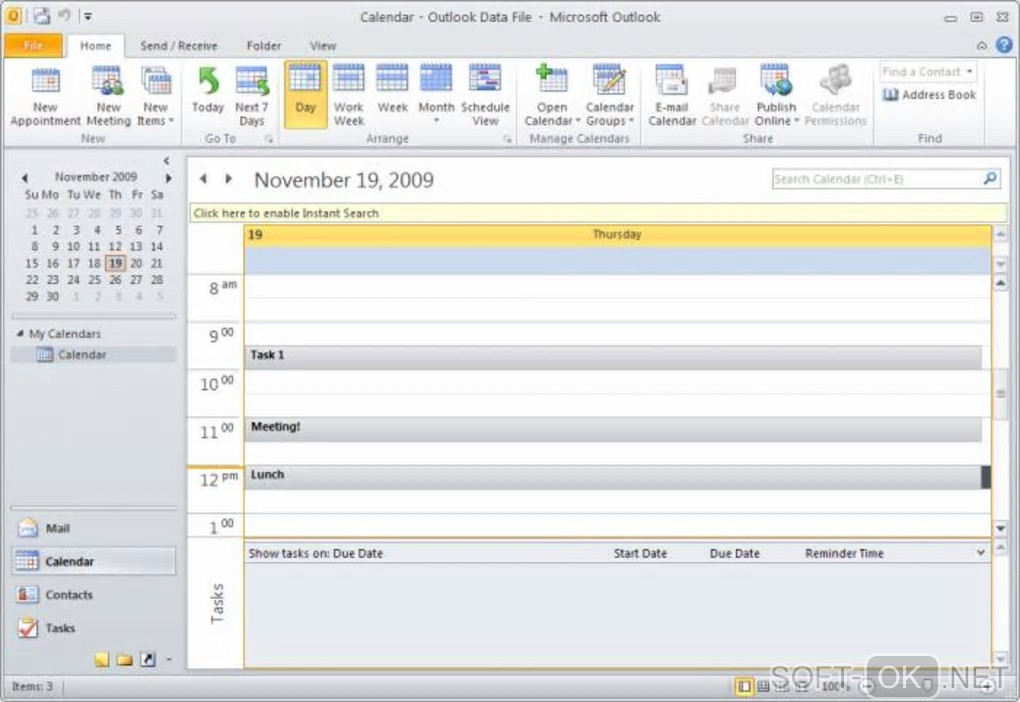
Task: Click the Send/Receive quick access icon
Action: [x=42, y=16]
